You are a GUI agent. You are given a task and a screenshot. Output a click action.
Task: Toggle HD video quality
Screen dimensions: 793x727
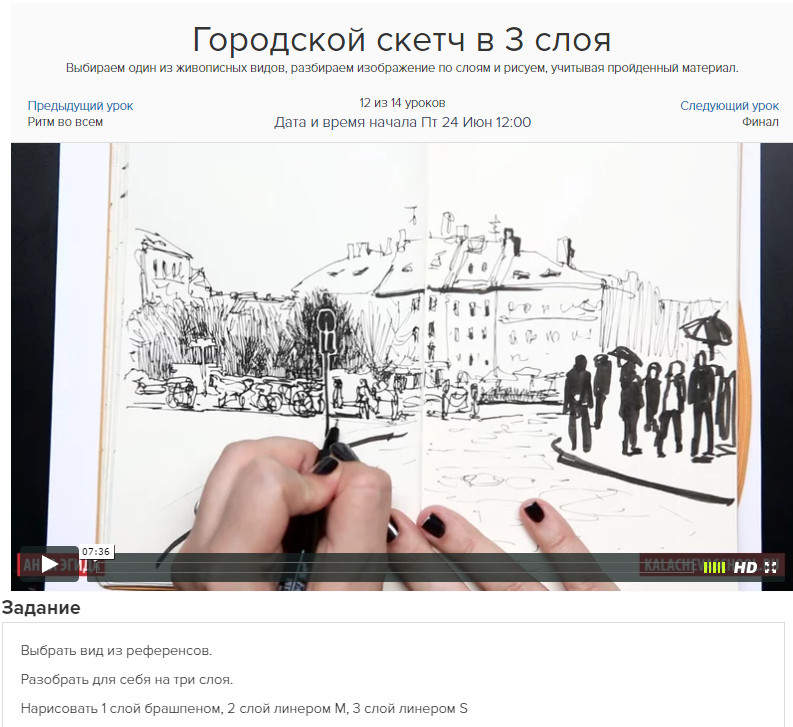[x=745, y=567]
